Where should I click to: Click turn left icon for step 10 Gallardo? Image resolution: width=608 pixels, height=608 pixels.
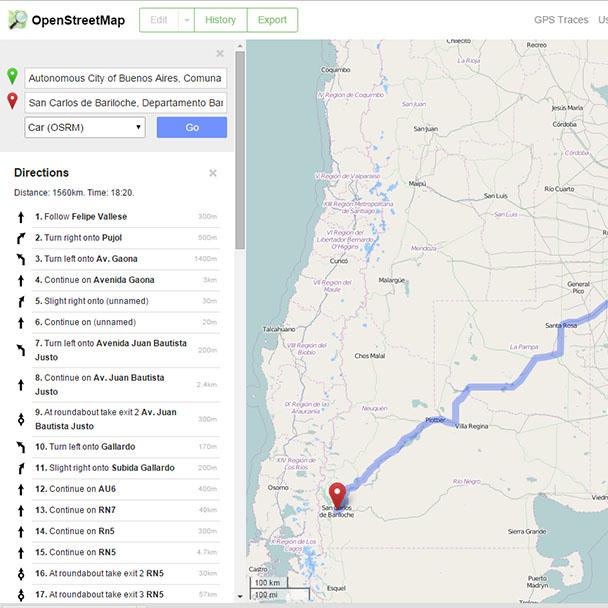click(x=21, y=447)
